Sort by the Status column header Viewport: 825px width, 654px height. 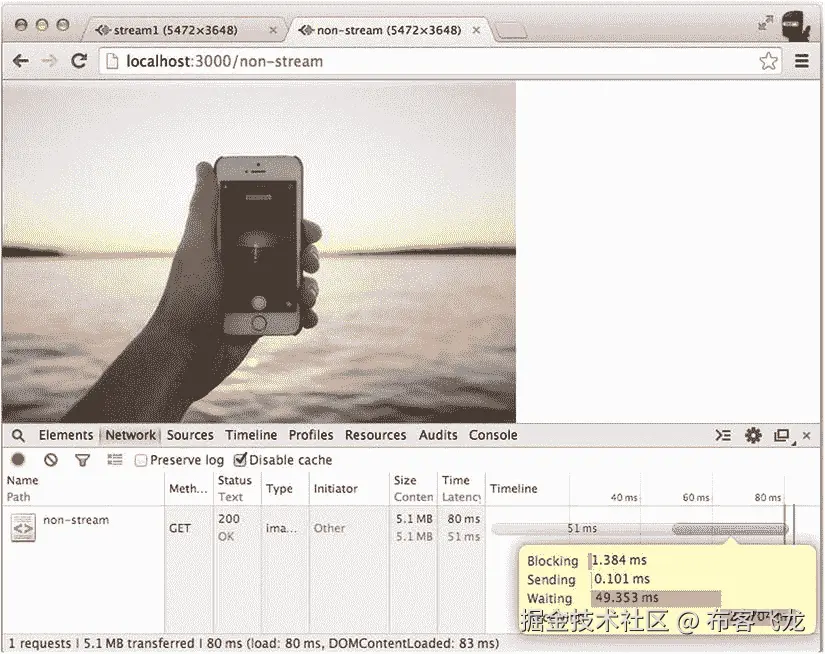pos(237,488)
